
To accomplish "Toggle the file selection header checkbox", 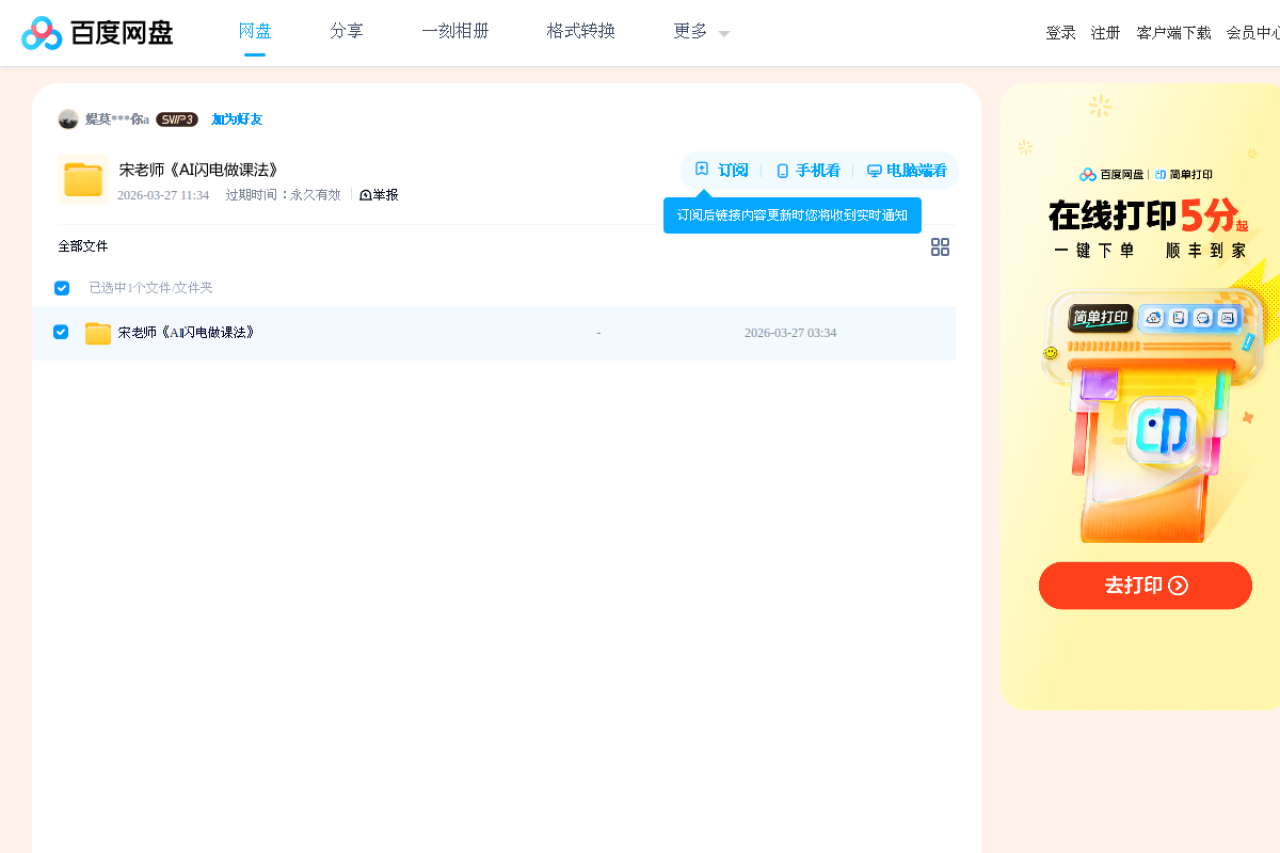I will click(x=61, y=288).
